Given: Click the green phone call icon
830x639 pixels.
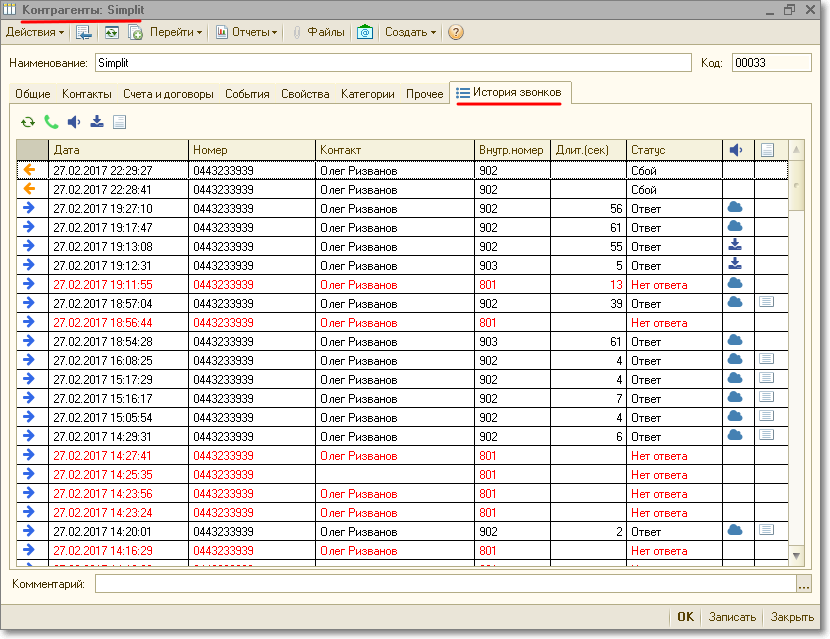Looking at the screenshot, I should tap(51, 122).
